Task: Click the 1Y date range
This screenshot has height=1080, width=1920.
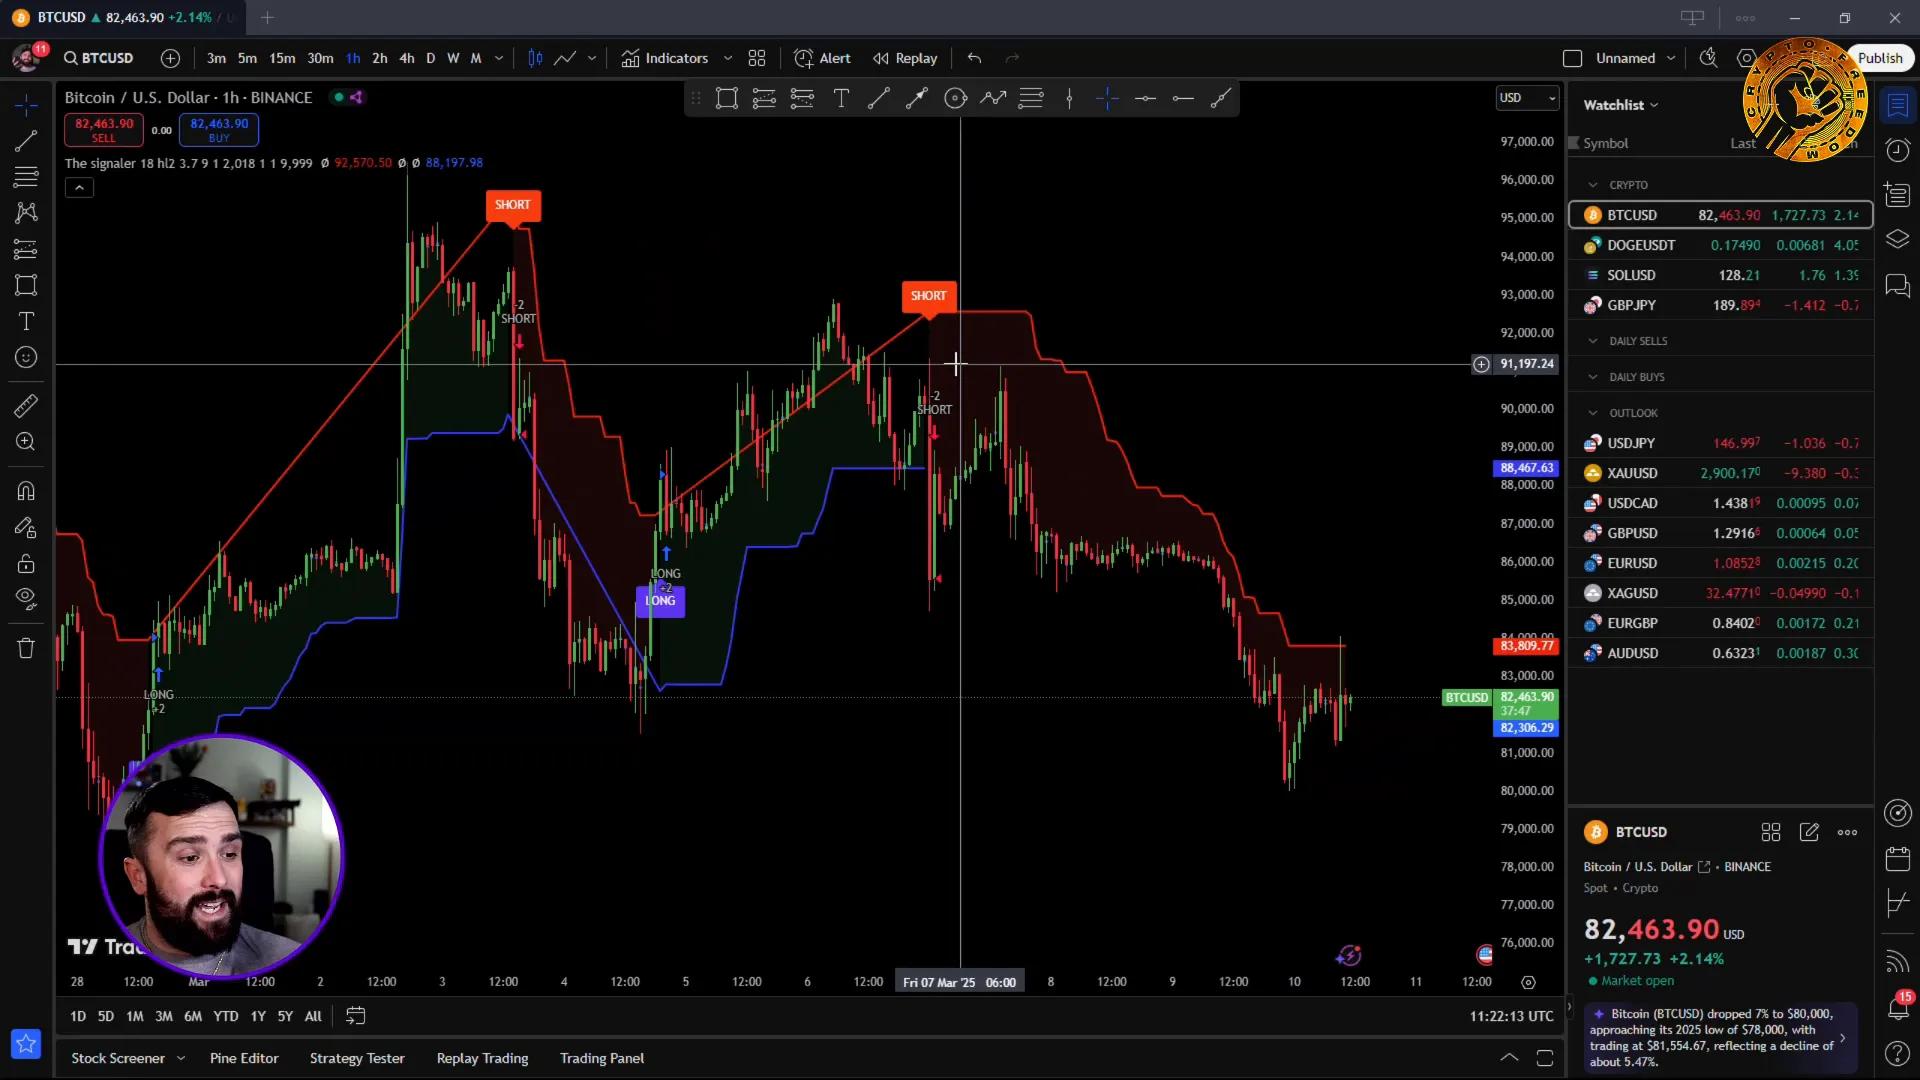Action: click(258, 1016)
